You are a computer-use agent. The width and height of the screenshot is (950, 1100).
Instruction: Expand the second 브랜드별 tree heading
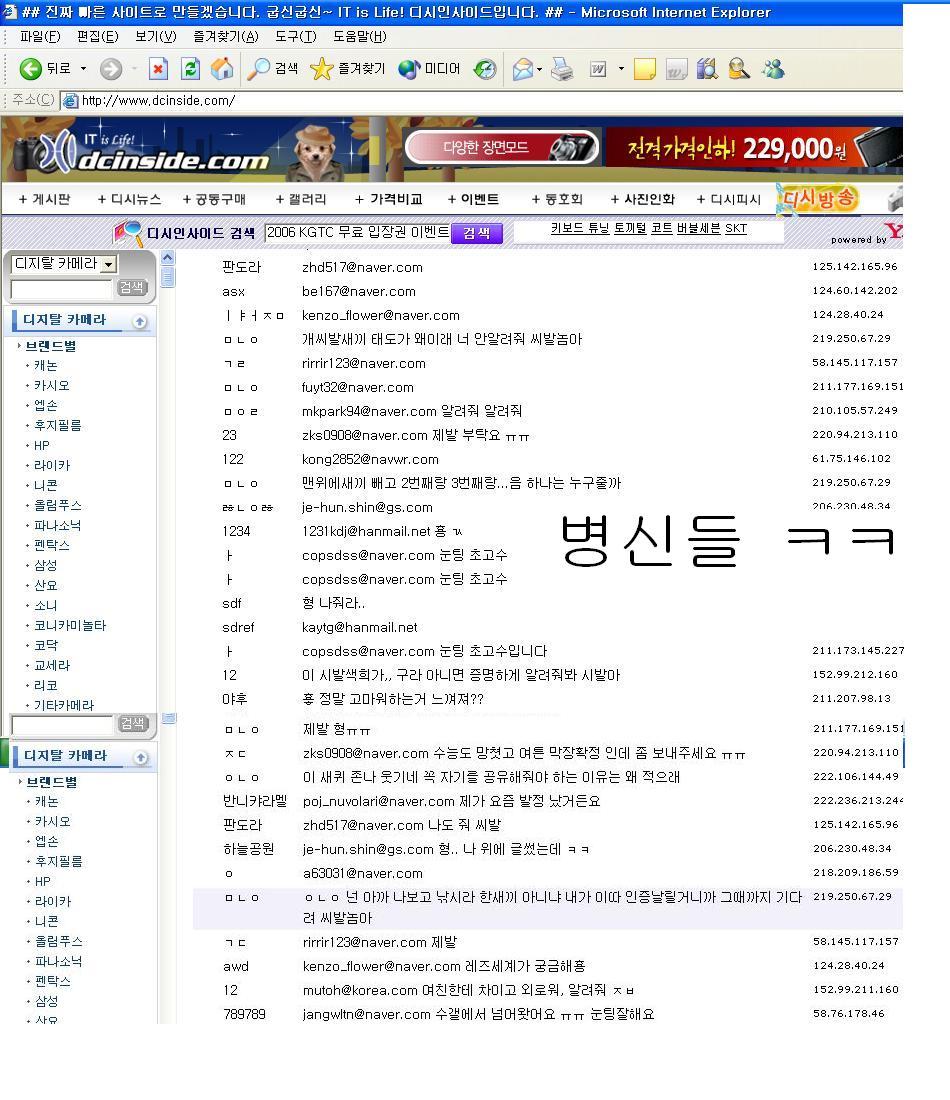pyautogui.click(x=52, y=782)
